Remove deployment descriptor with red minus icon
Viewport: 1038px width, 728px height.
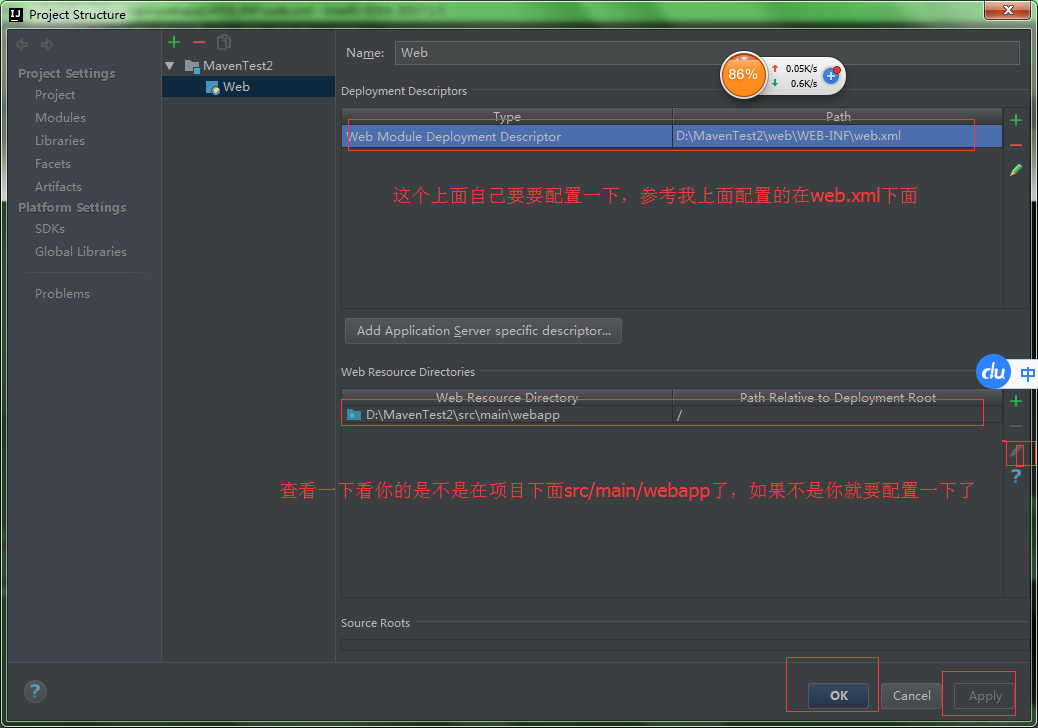pyautogui.click(x=1016, y=145)
